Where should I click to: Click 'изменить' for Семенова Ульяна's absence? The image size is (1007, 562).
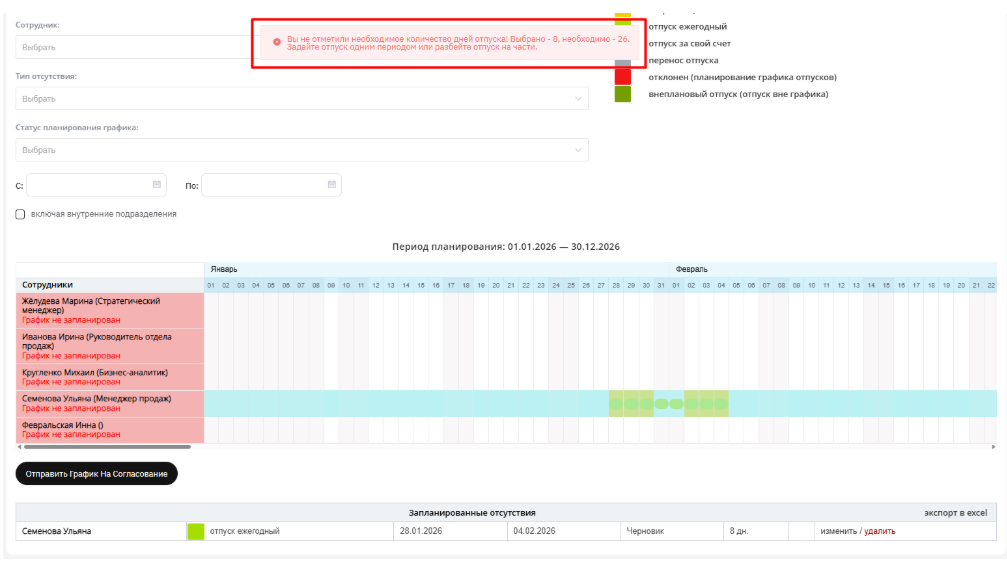tap(839, 531)
